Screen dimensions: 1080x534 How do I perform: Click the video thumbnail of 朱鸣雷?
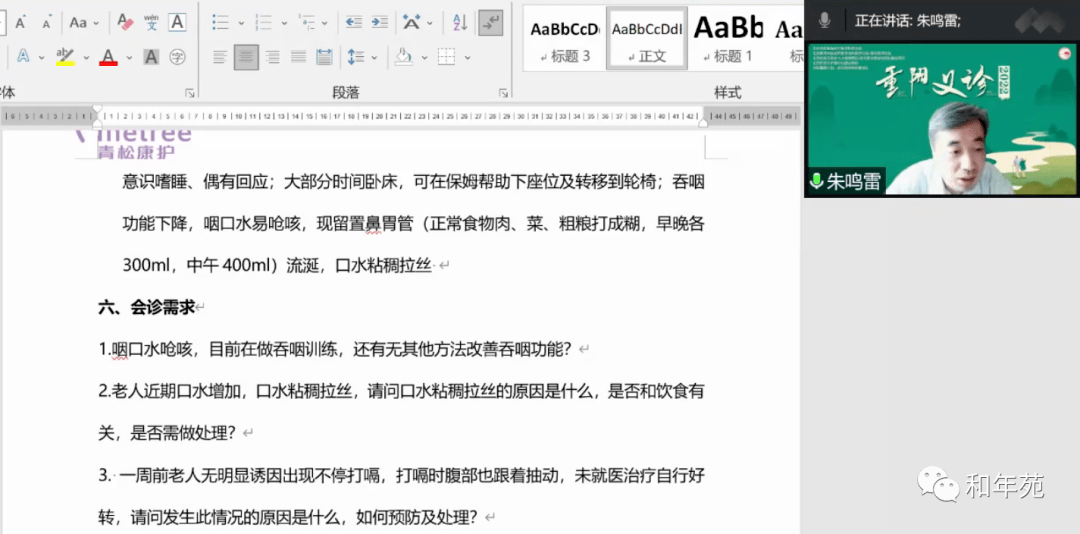pyautogui.click(x=941, y=119)
